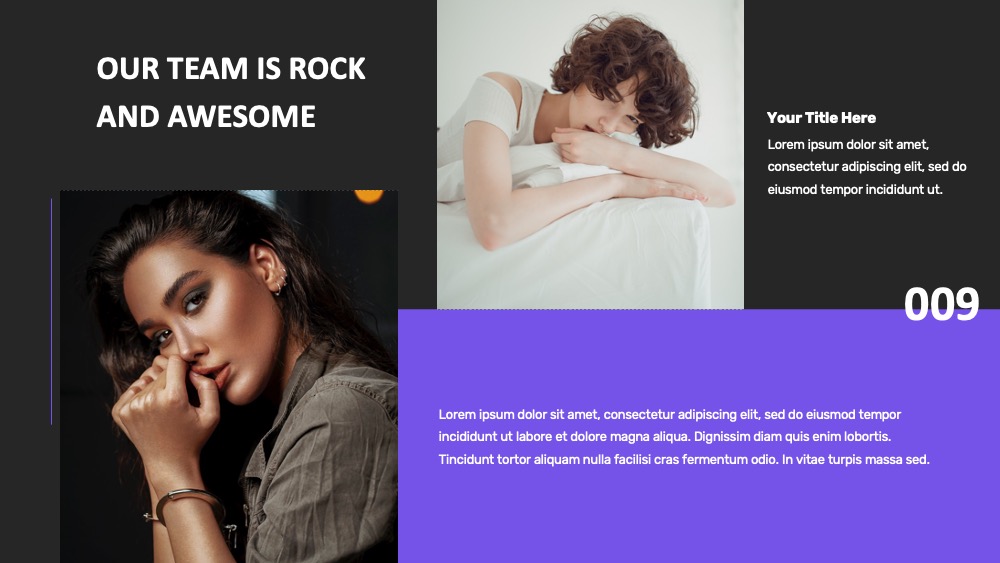
Task: Select the "Lorem ipsum dolor sit amet," right-side line
Action: click(848, 145)
